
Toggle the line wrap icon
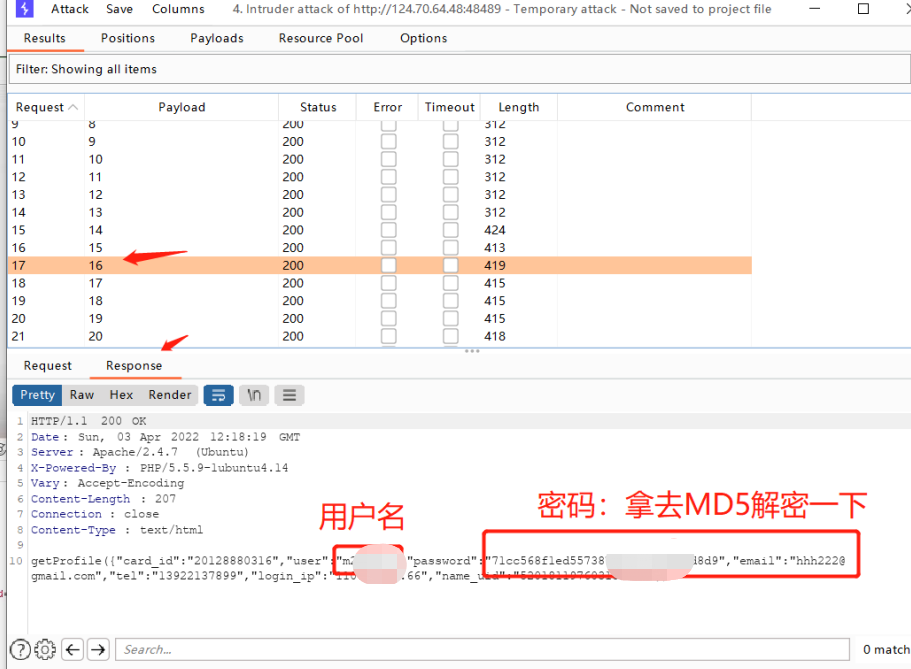pos(218,395)
